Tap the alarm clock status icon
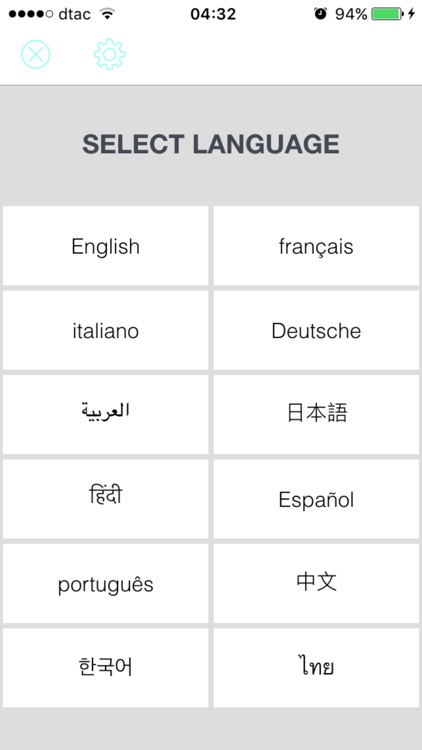The height and width of the screenshot is (750, 422). [x=320, y=14]
